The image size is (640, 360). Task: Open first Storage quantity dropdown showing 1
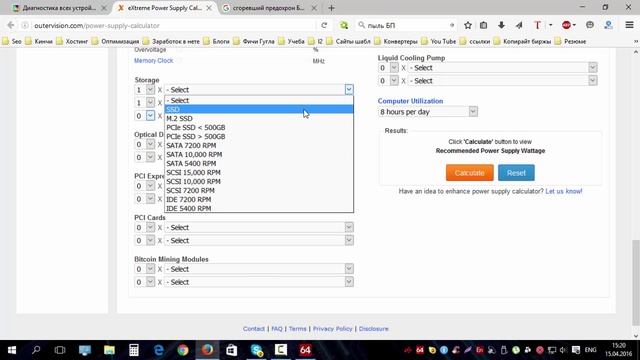click(144, 90)
